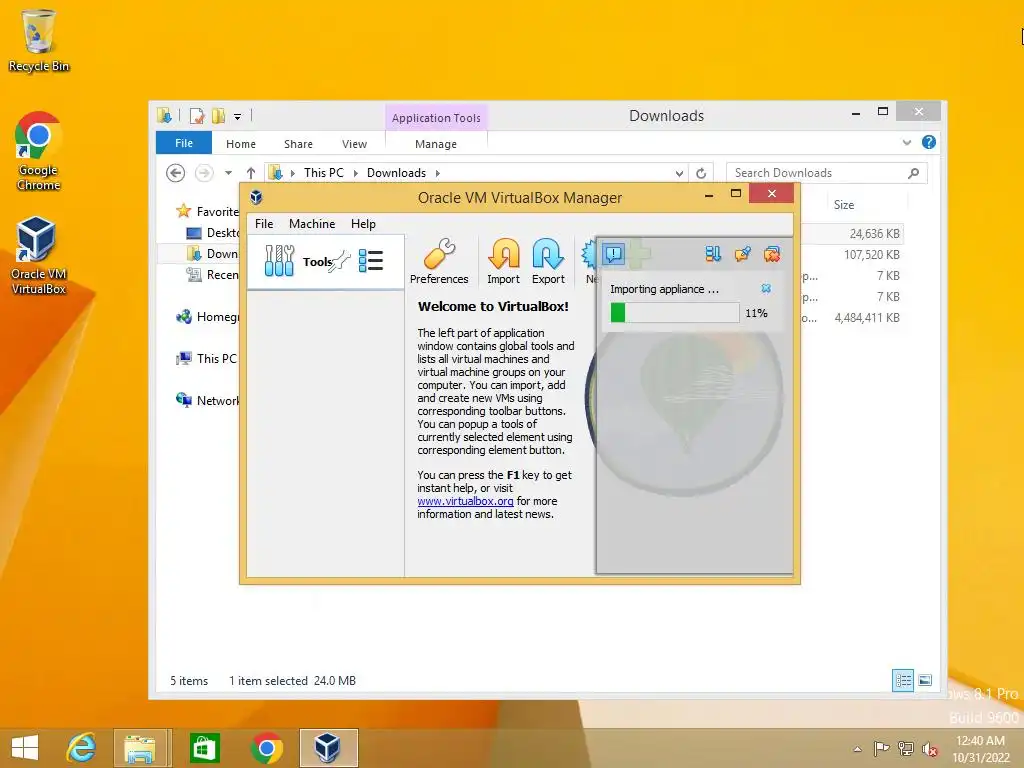Image resolution: width=1024 pixels, height=768 pixels.
Task: Expand the Explorer ribbon chevron
Action: (906, 142)
